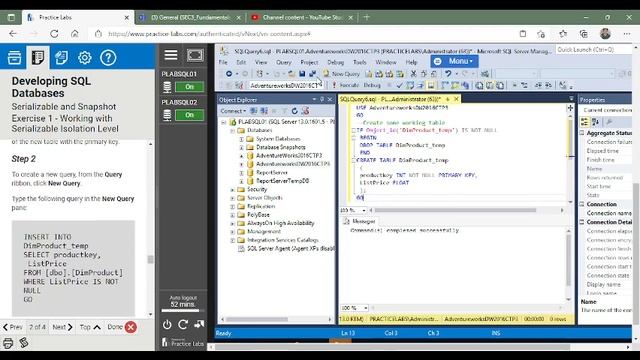The width and height of the screenshot is (640, 360).
Task: Select the lab guide notes icon
Action: (x=38, y=58)
